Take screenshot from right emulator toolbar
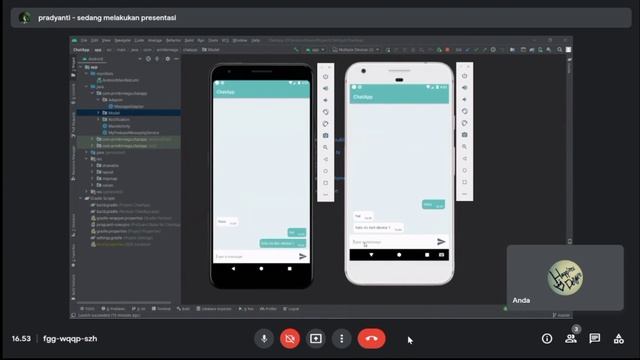 tap(464, 135)
